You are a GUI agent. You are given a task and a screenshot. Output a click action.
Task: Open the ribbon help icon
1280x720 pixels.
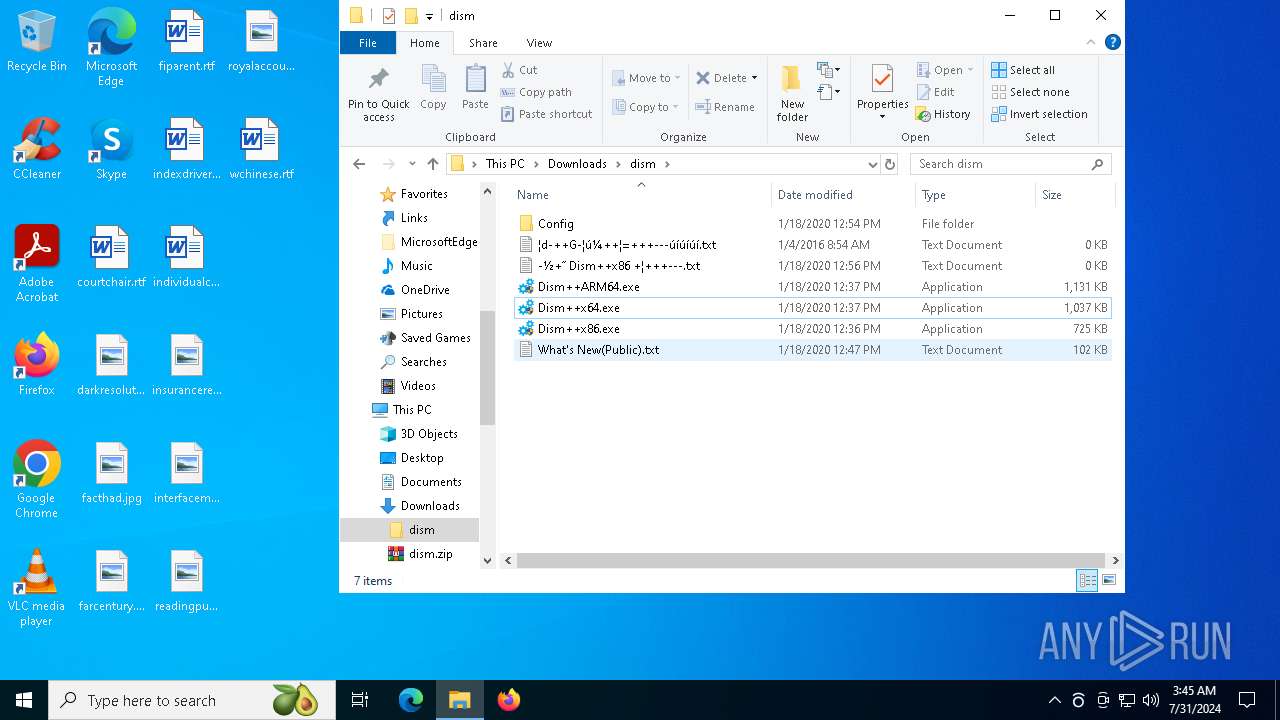[x=1113, y=42]
